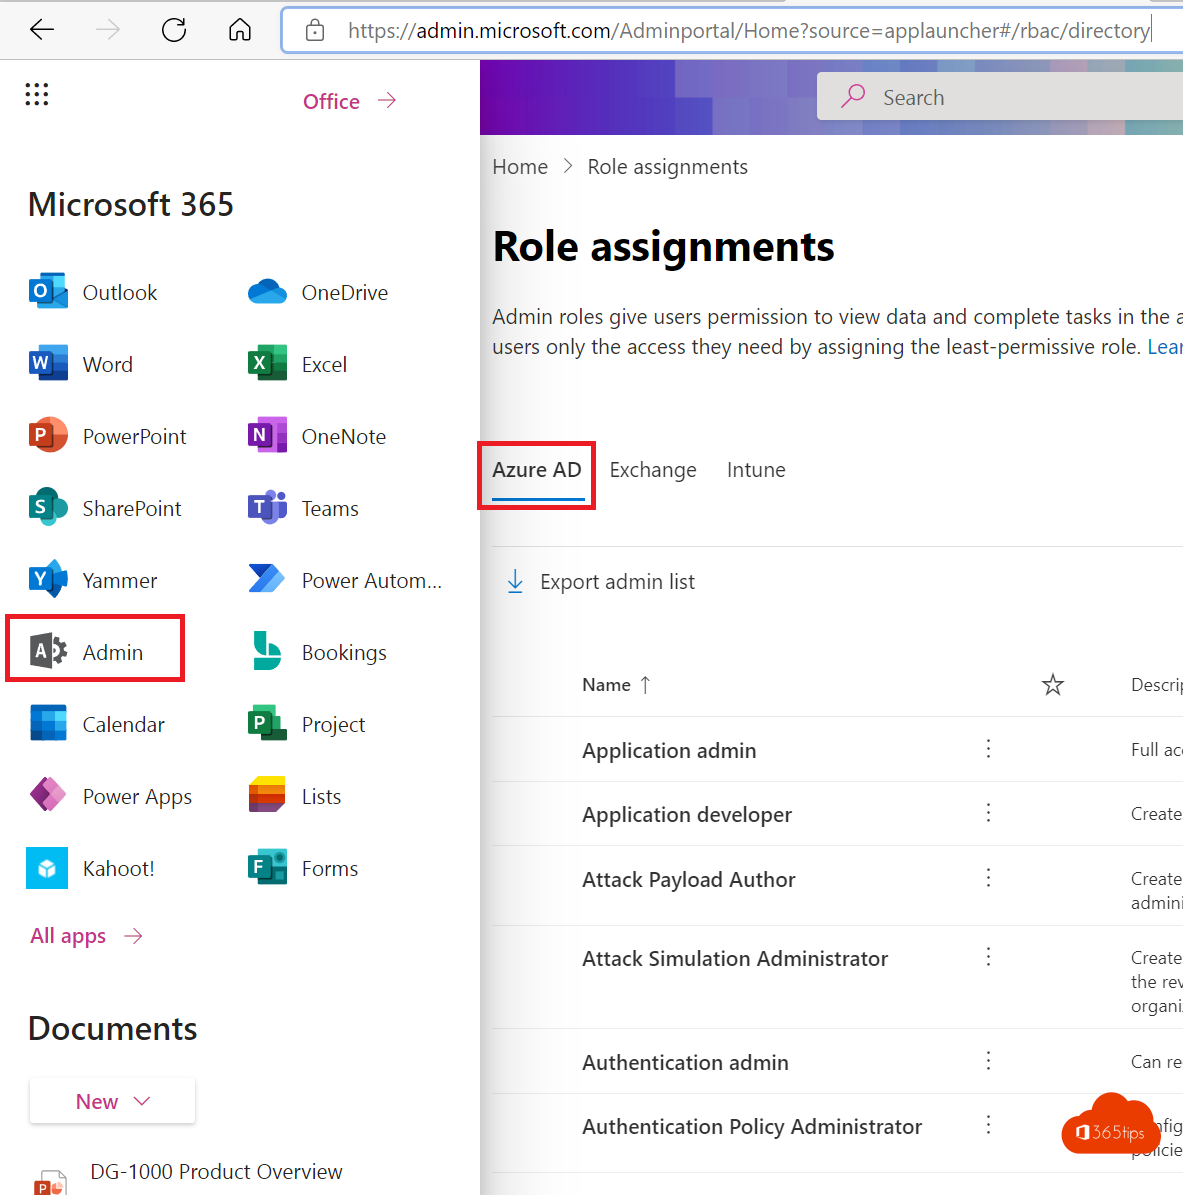This screenshot has height=1195, width=1183.
Task: Focus the admin center Search box
Action: pyautogui.click(x=999, y=97)
